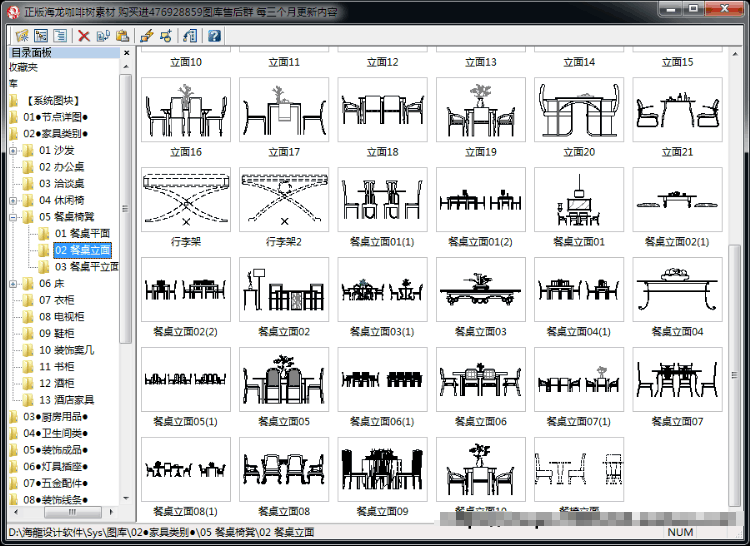Toggle the directory tree panel icon

[x=41, y=35]
